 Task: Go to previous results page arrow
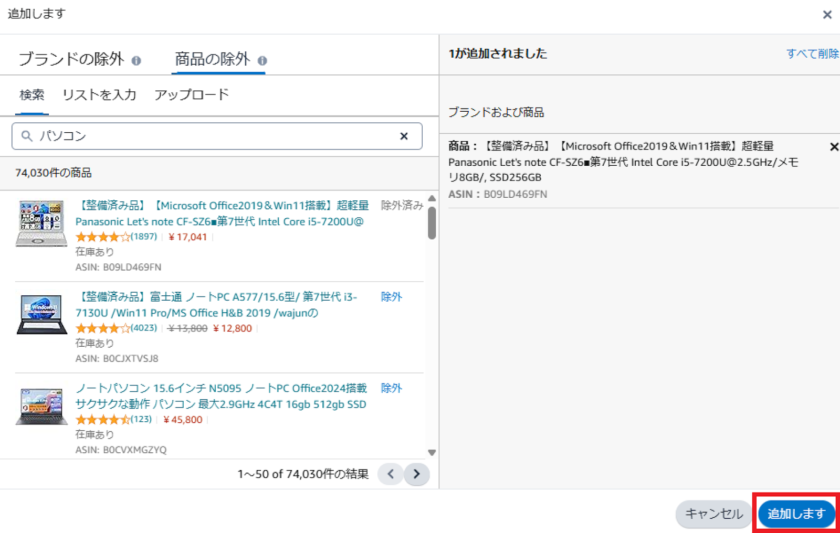pos(391,474)
